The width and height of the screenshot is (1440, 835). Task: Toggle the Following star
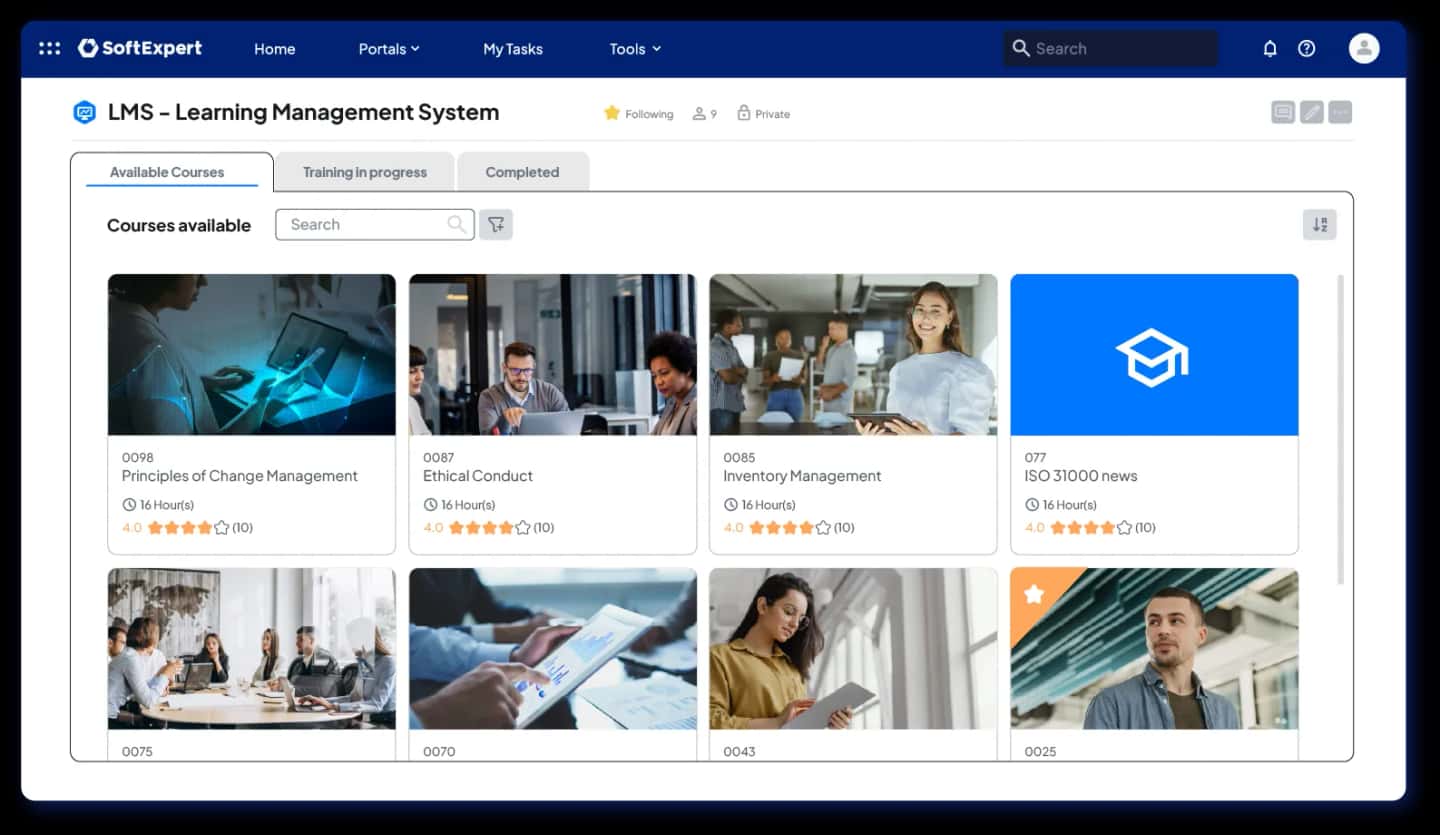point(612,113)
